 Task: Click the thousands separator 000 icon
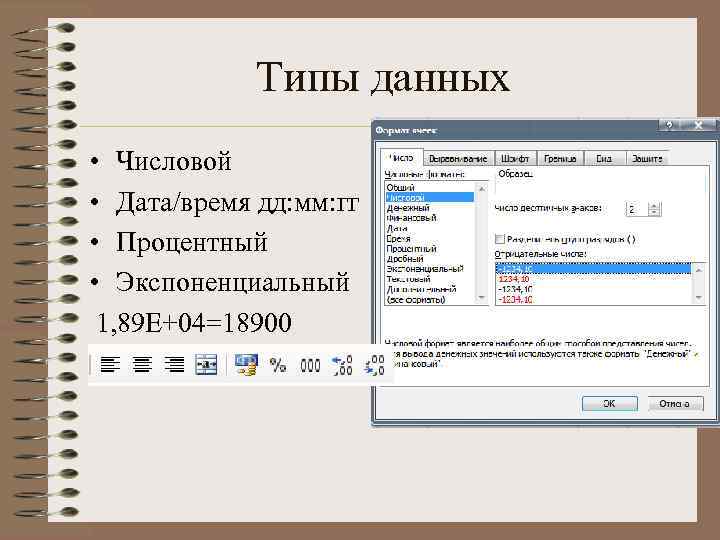[x=310, y=366]
